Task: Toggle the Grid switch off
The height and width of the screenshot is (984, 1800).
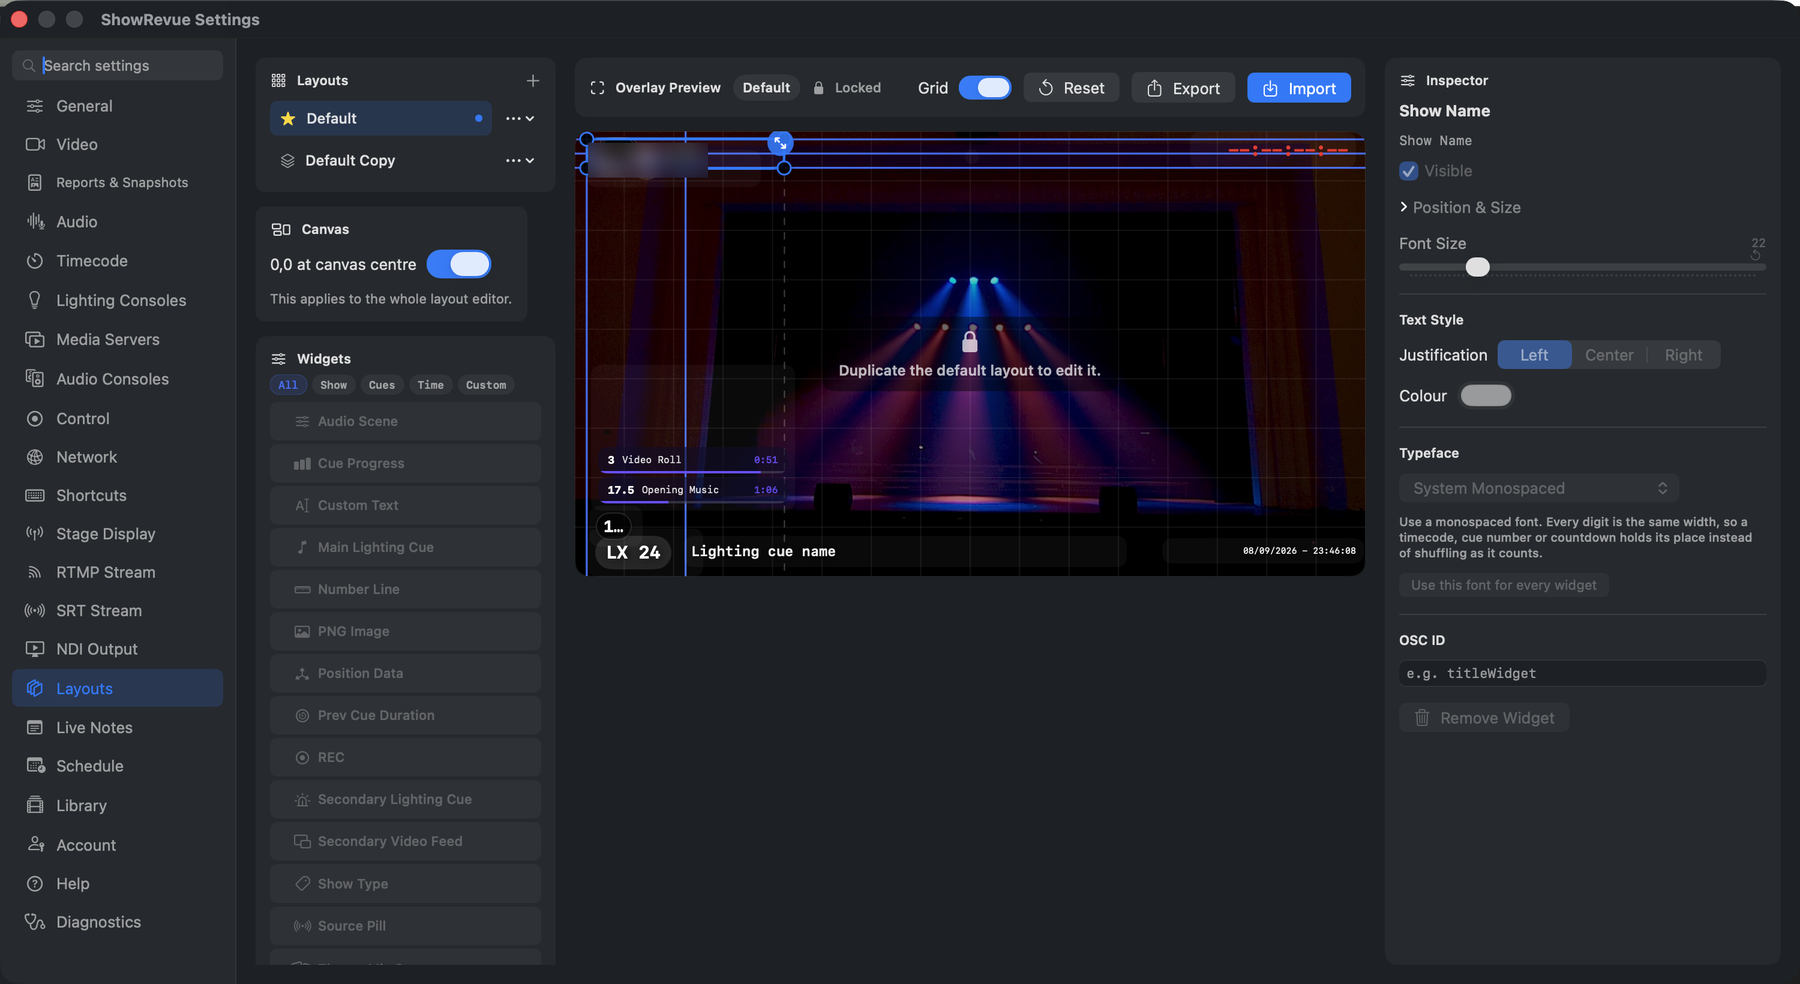Action: coord(985,88)
